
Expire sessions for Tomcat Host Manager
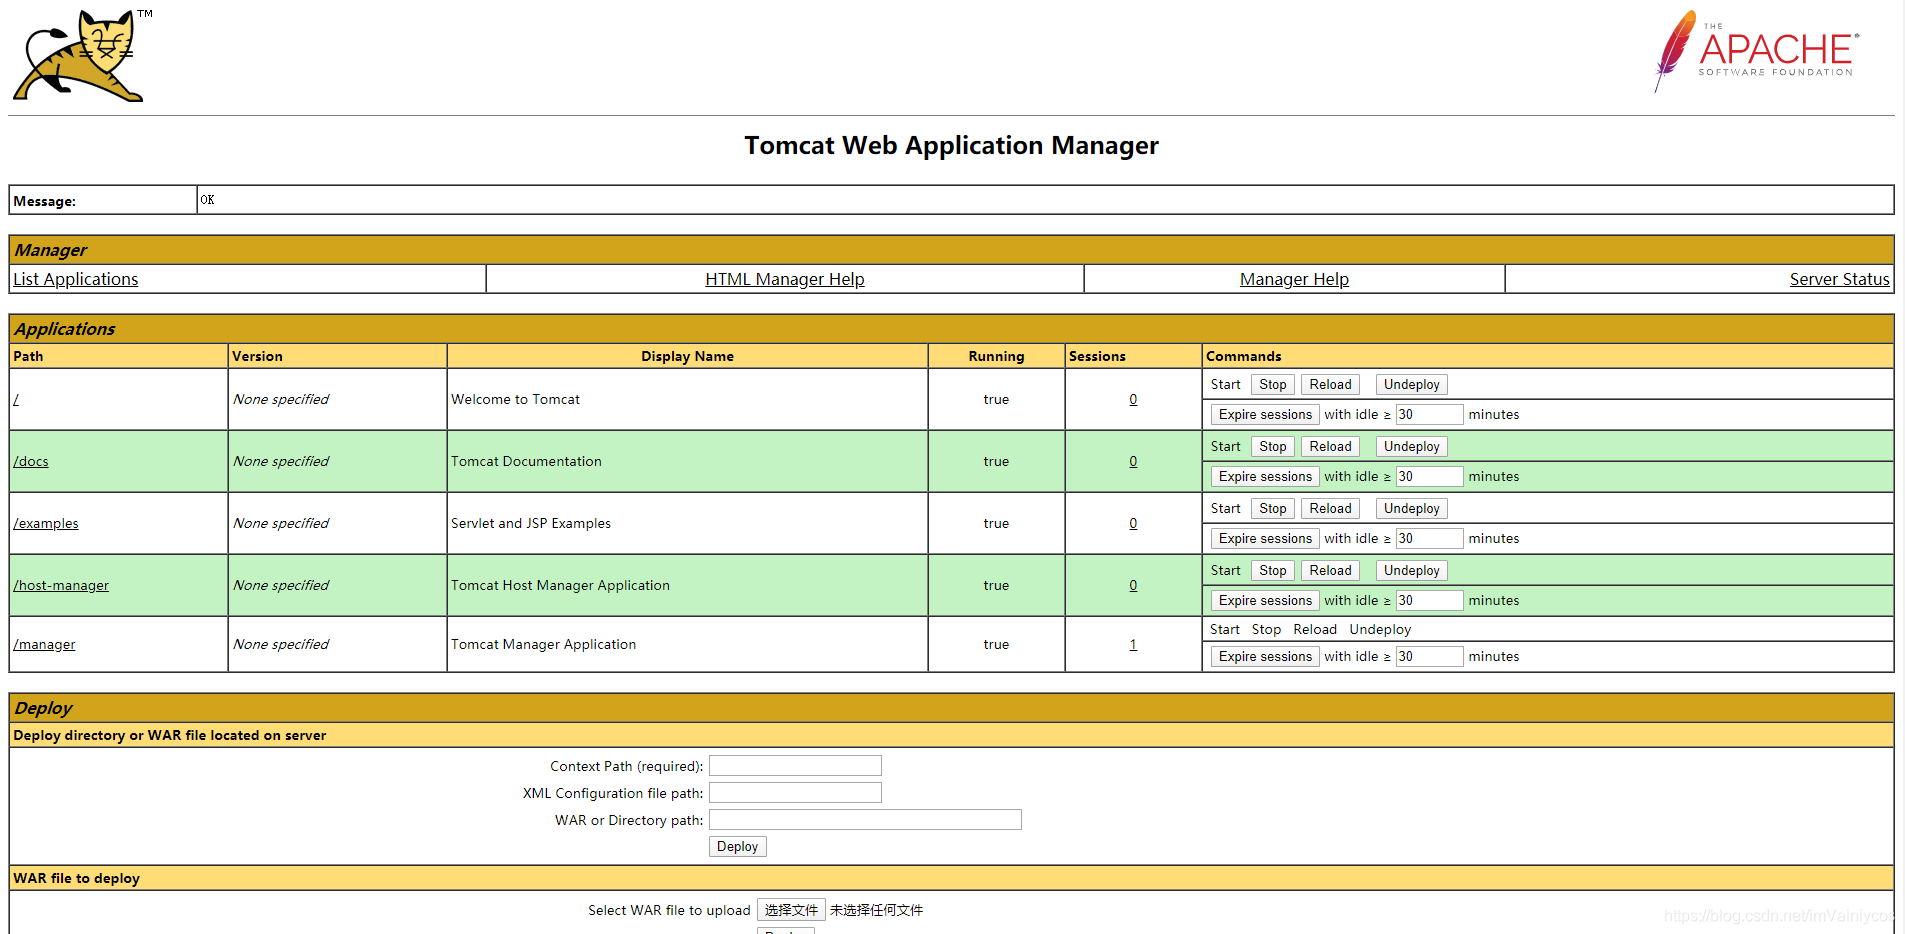point(1265,600)
